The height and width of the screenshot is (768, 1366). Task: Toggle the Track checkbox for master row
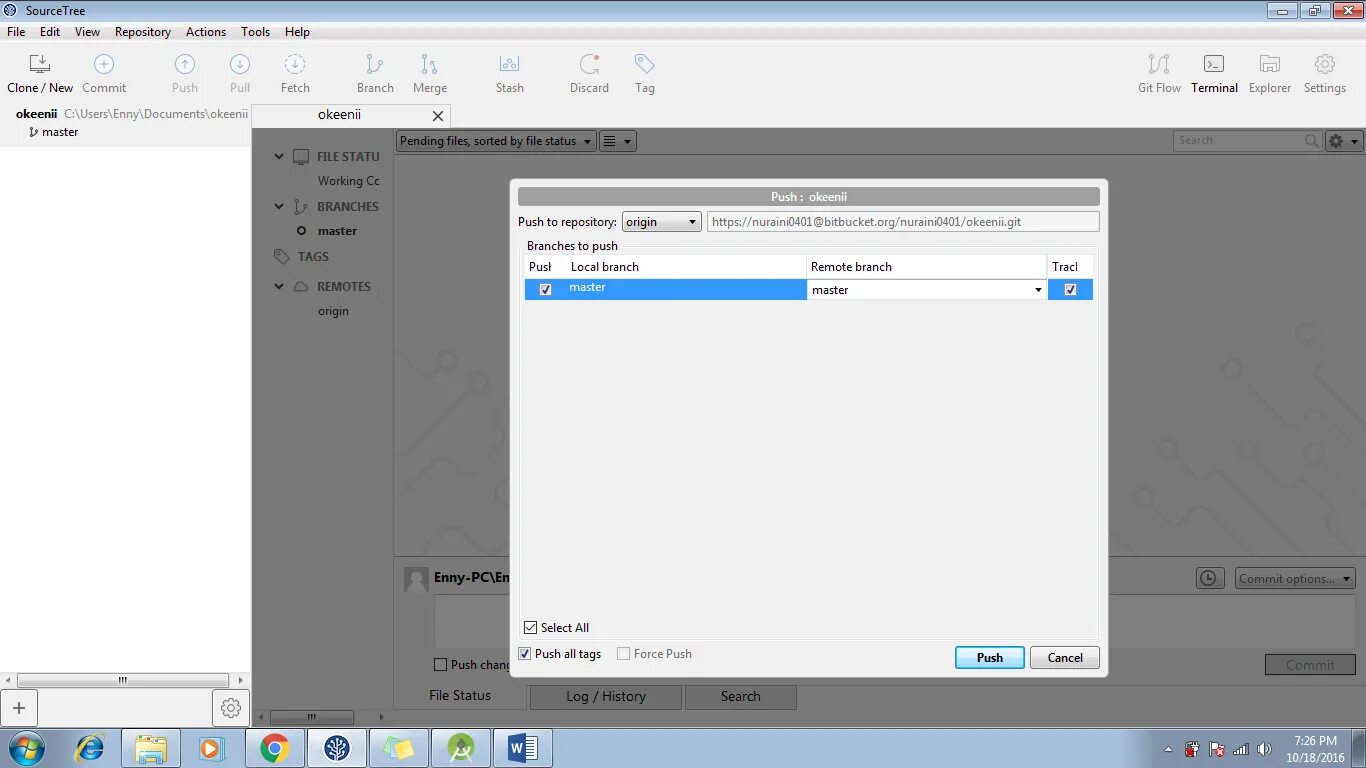[x=1070, y=290]
